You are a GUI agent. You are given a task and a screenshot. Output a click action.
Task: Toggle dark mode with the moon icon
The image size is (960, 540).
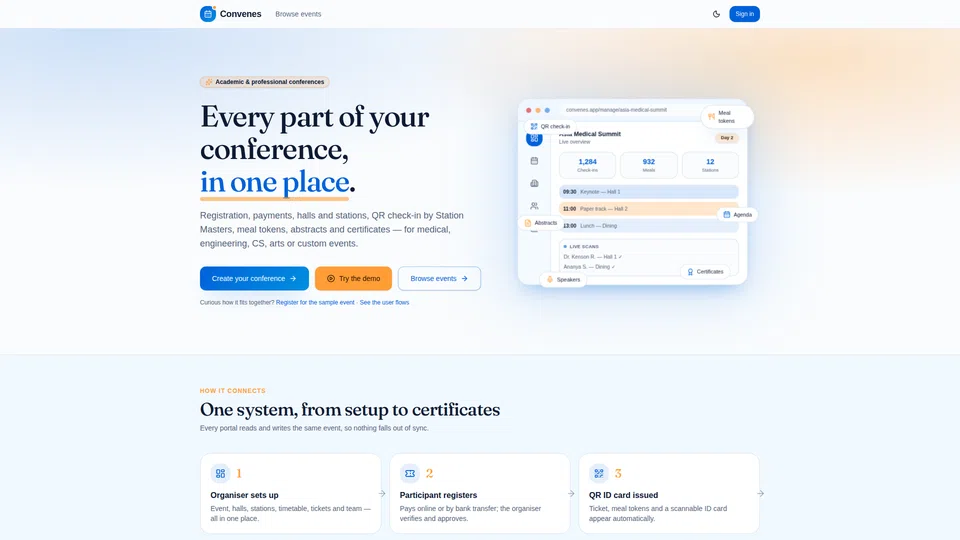[x=716, y=14]
